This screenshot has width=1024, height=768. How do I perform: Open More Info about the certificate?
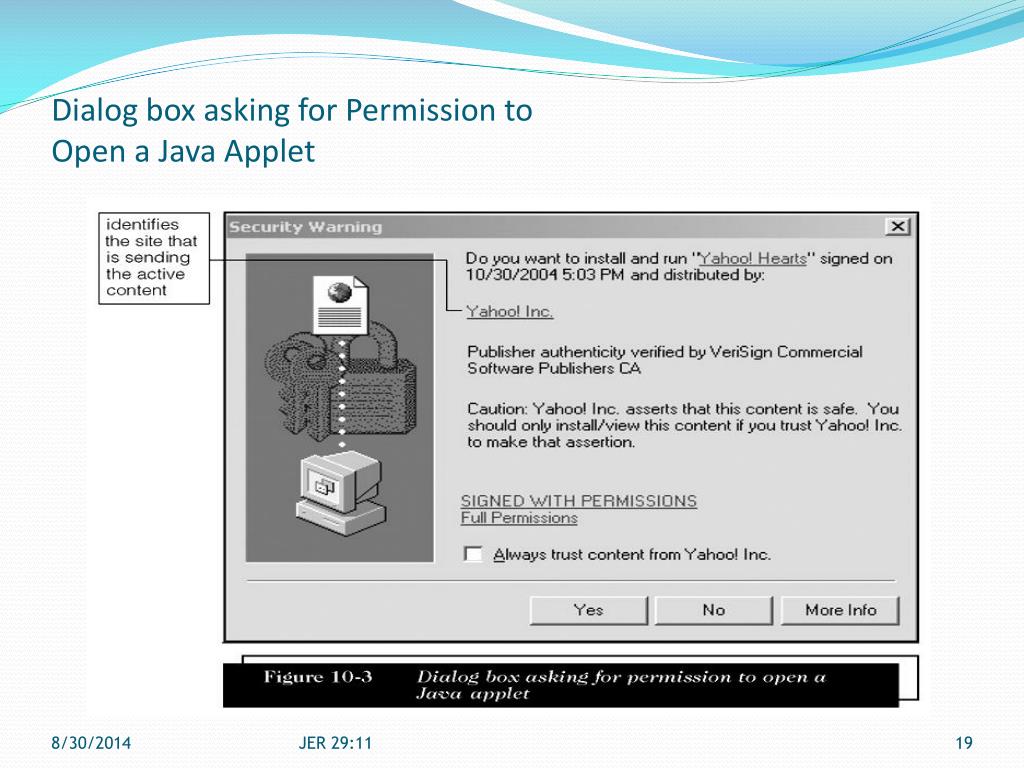click(840, 610)
